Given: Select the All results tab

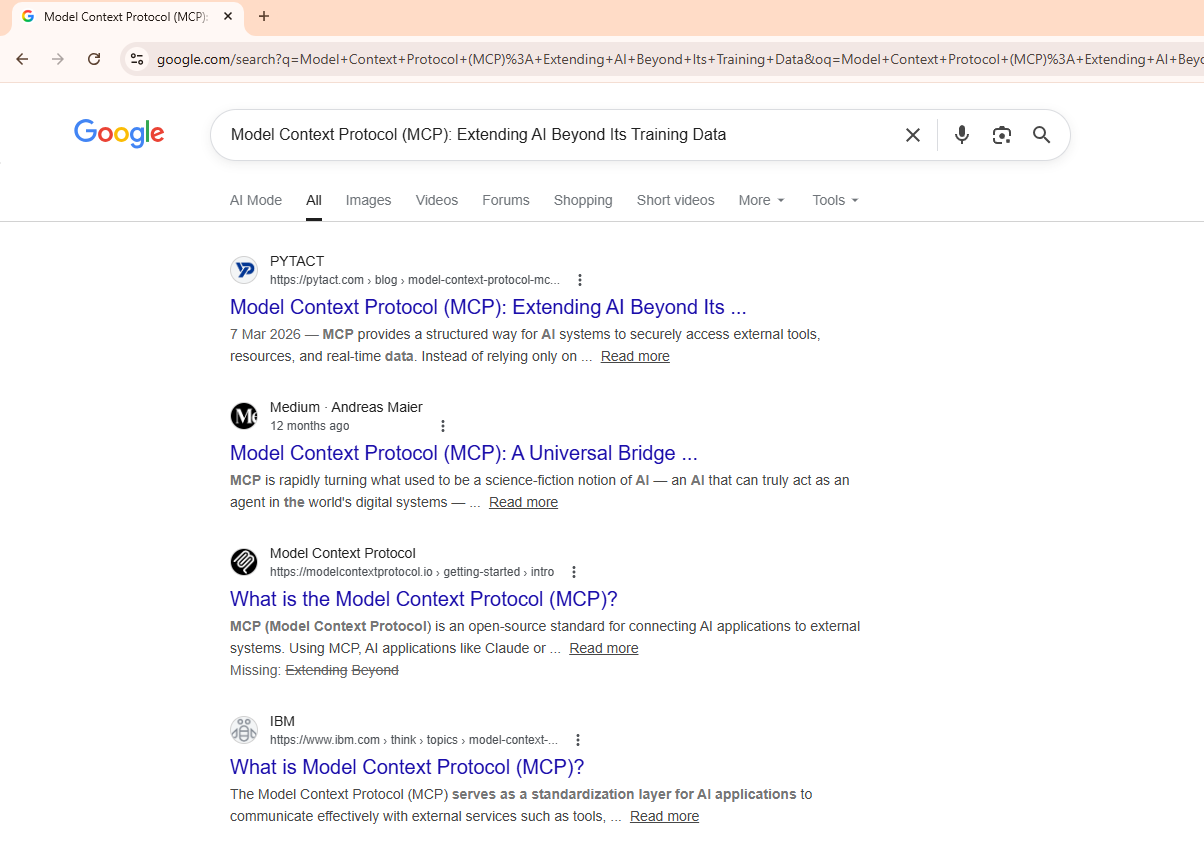Looking at the screenshot, I should [314, 200].
